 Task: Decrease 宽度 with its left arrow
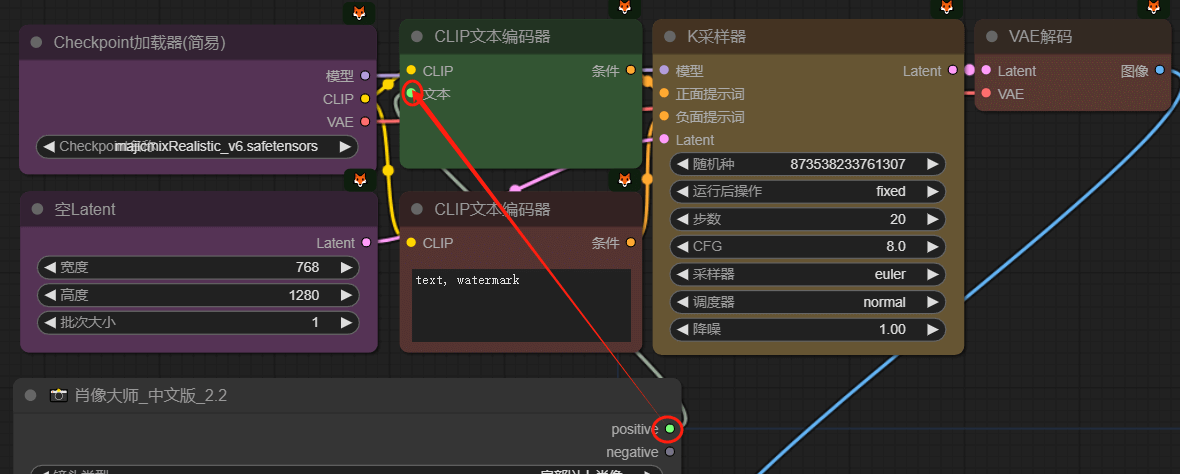[48, 267]
